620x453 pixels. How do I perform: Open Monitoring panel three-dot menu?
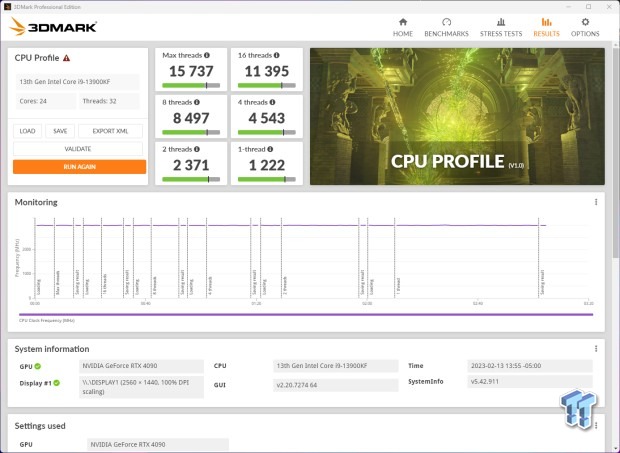tap(596, 202)
